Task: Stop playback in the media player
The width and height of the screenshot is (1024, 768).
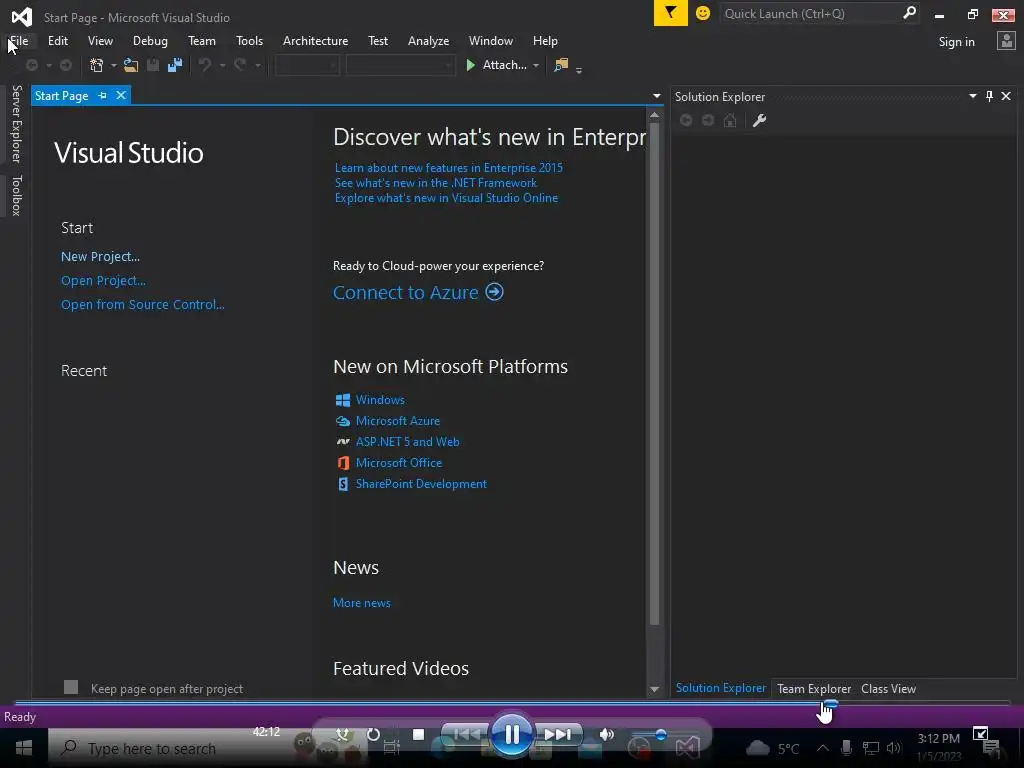Action: pos(419,734)
